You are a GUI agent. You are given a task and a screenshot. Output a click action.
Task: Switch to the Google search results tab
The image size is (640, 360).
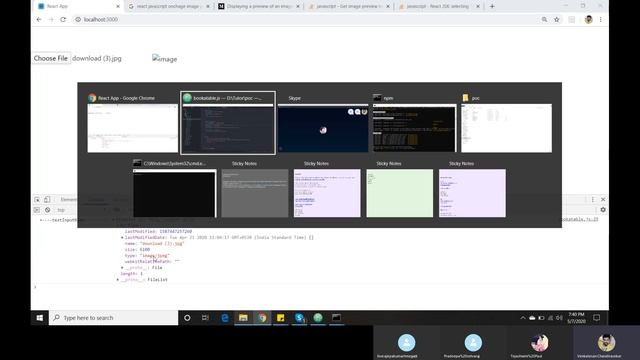coord(169,6)
